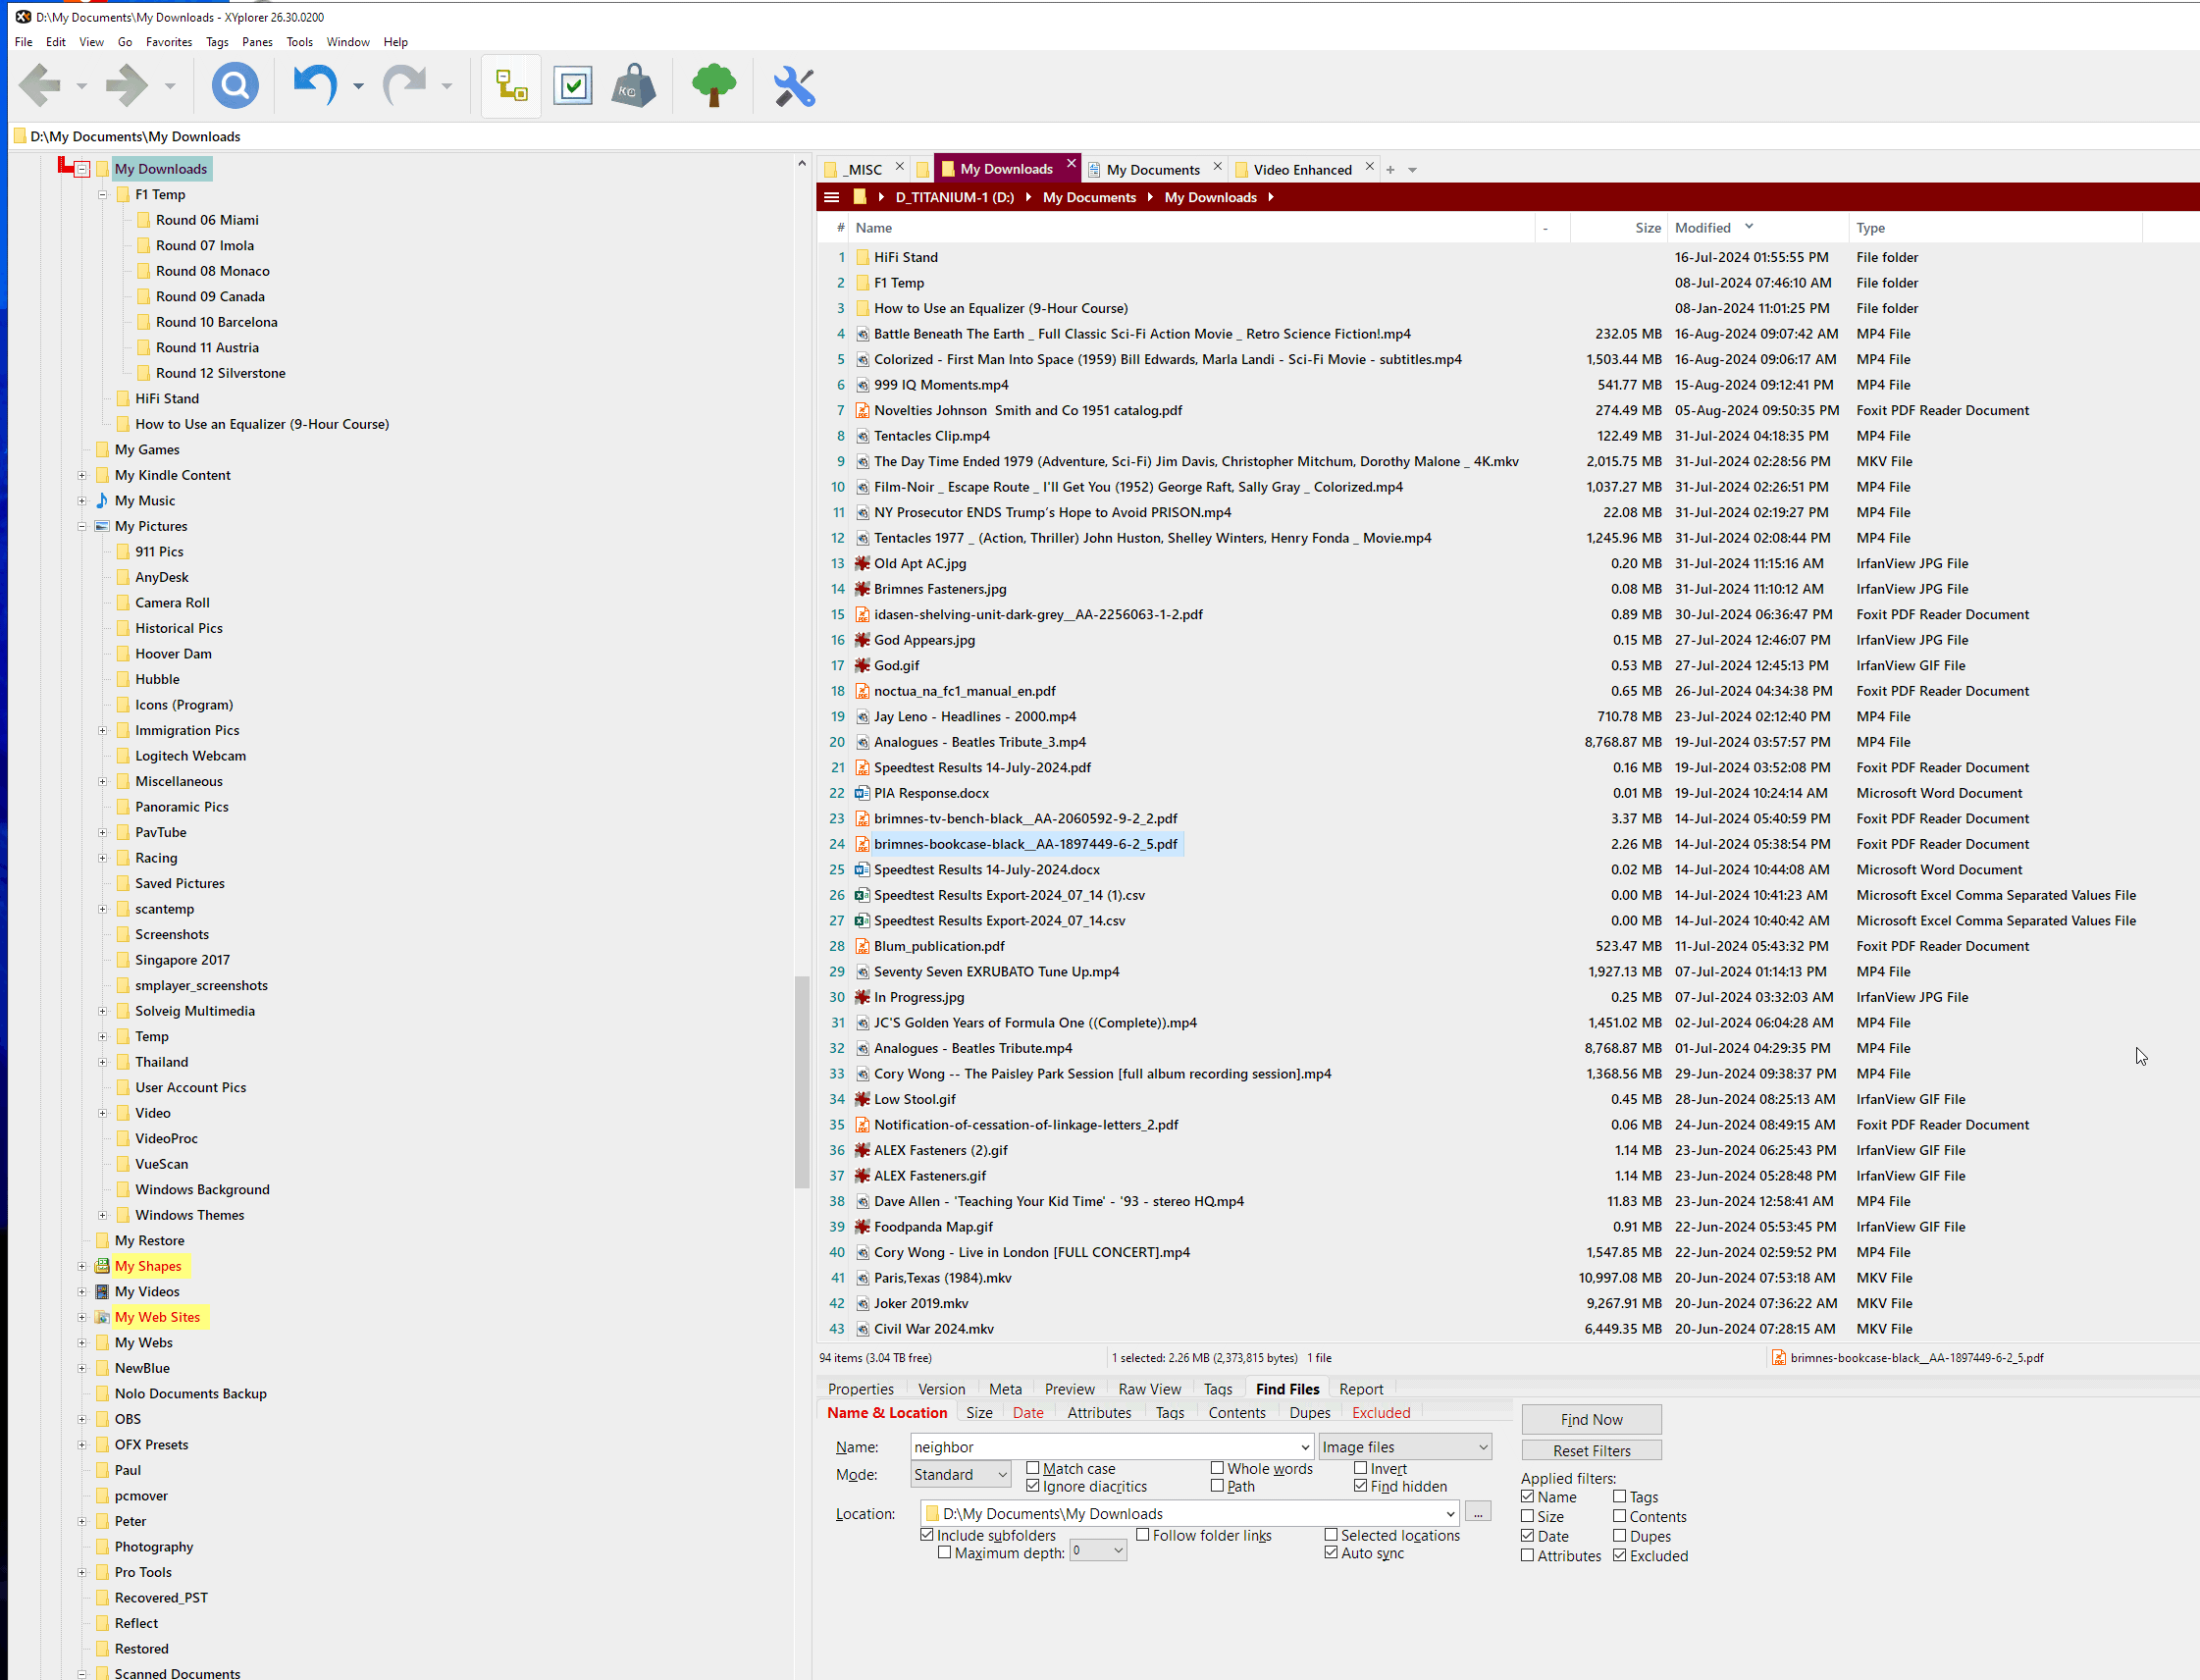Click the Find Now button
The image size is (2200, 1680).
(1590, 1419)
